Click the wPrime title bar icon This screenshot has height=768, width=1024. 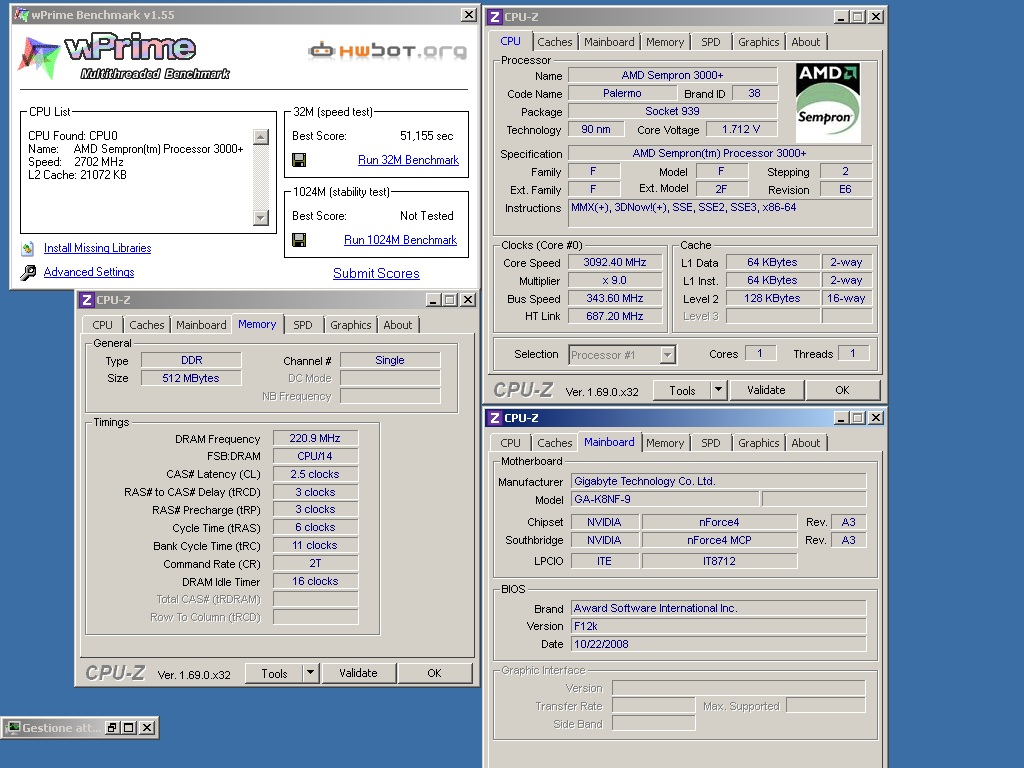[22, 14]
